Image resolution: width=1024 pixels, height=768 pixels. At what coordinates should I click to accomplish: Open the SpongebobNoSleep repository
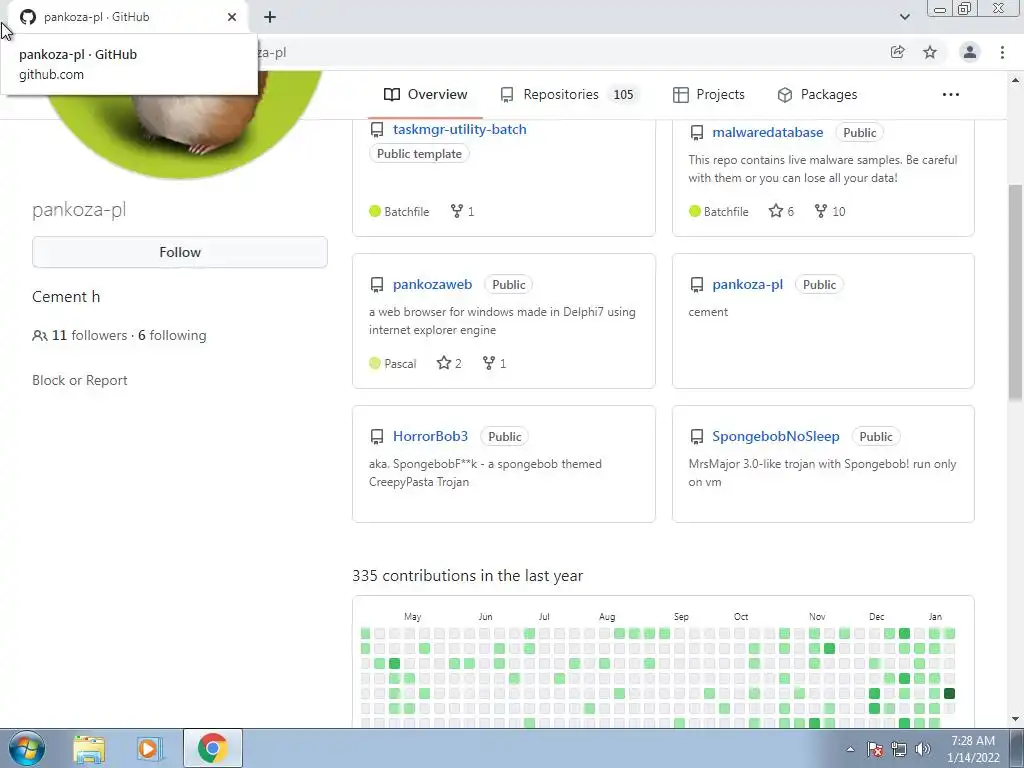tap(776, 436)
